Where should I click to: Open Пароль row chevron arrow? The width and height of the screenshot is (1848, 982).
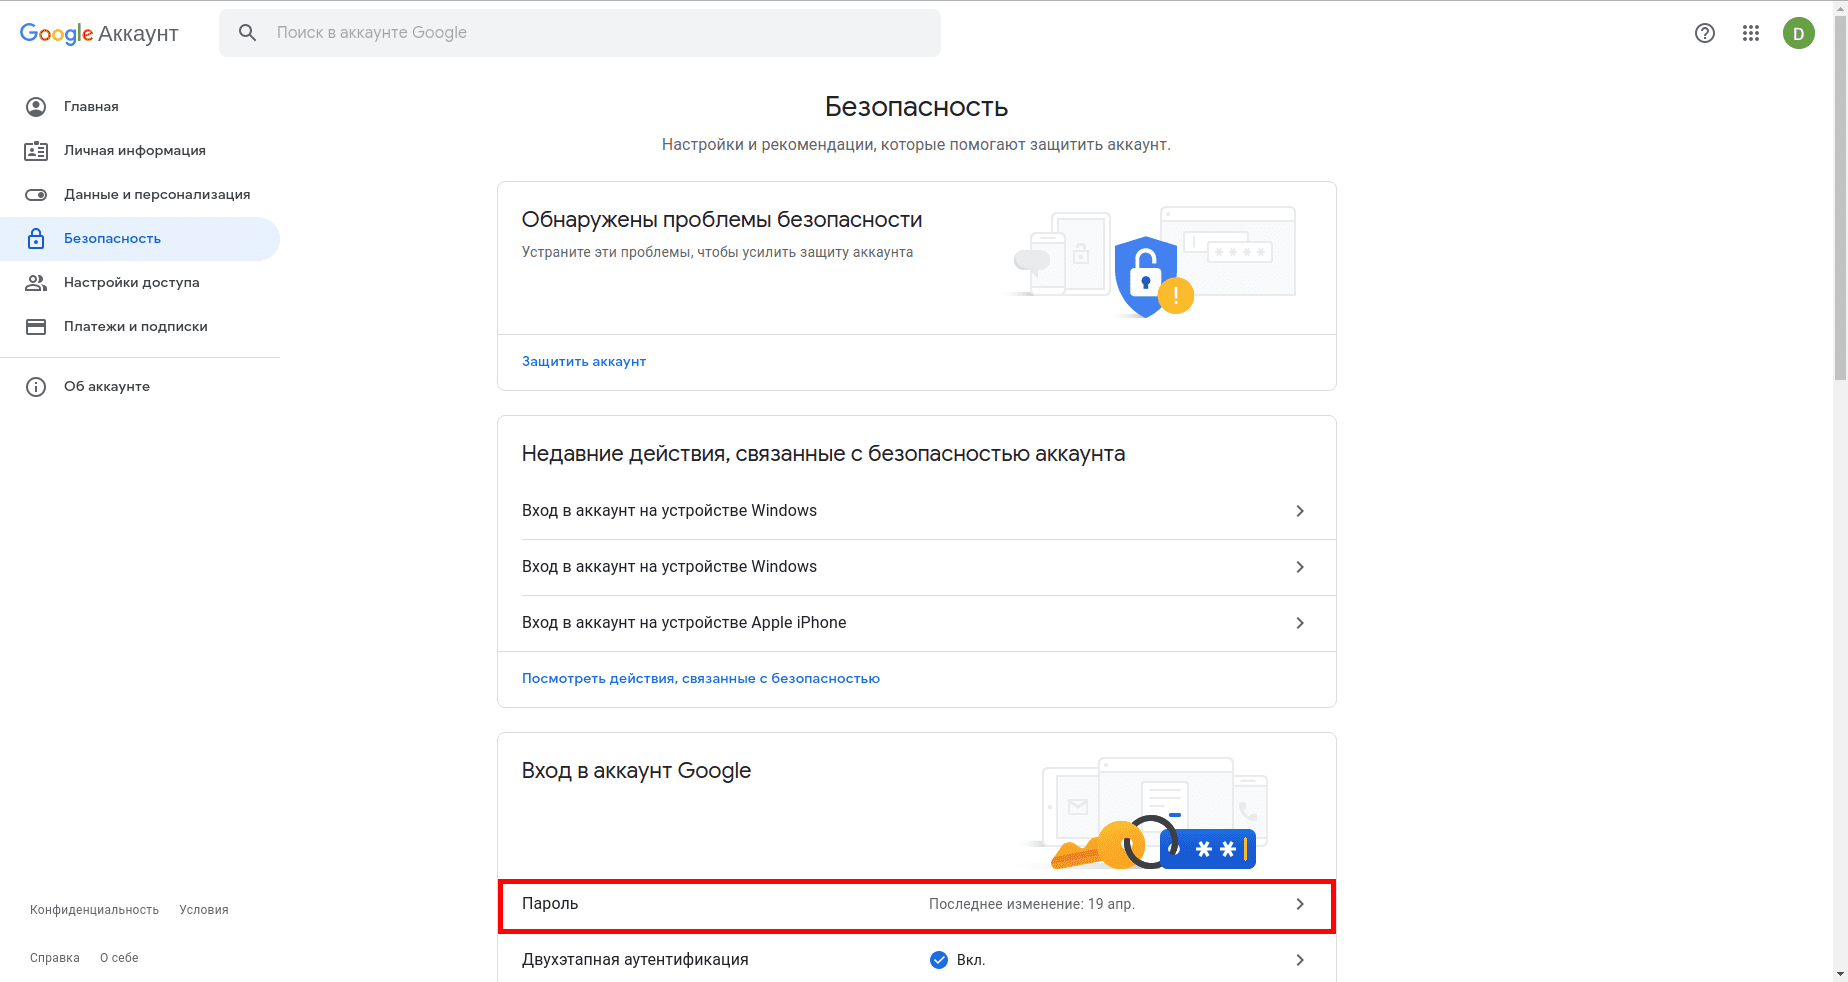pyautogui.click(x=1300, y=904)
